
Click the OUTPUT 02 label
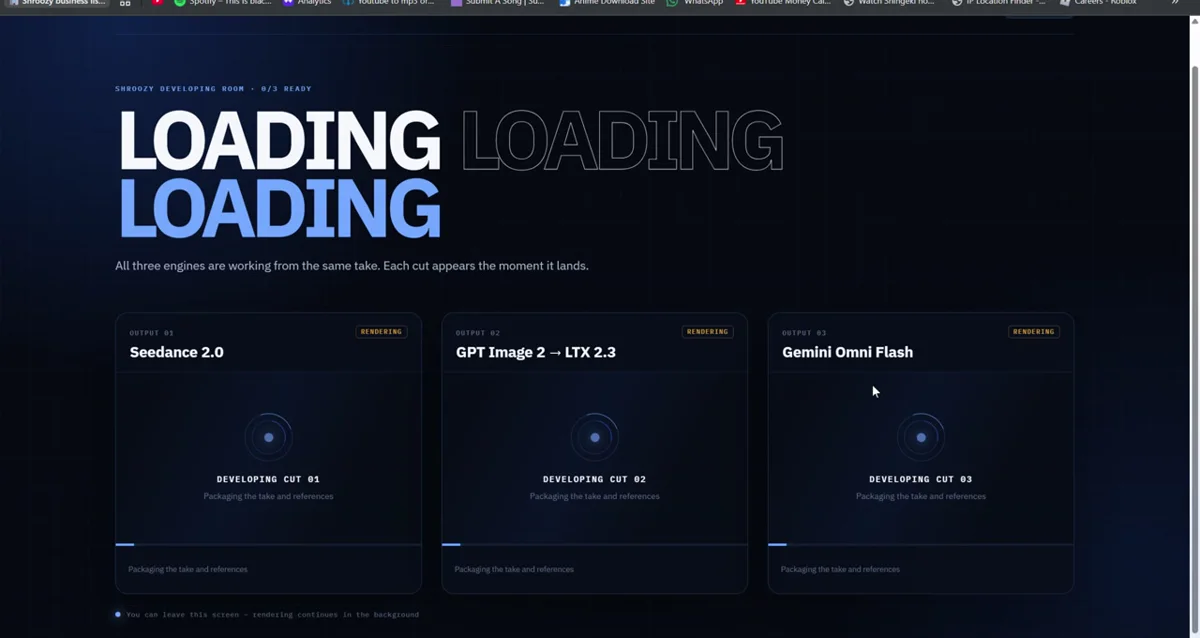[477, 333]
